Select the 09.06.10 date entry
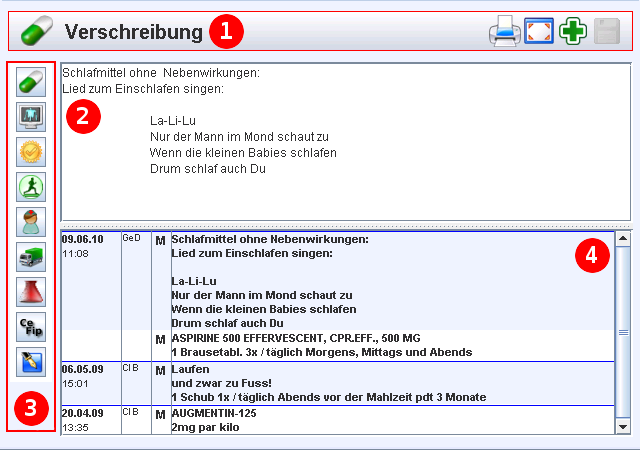 (82, 239)
